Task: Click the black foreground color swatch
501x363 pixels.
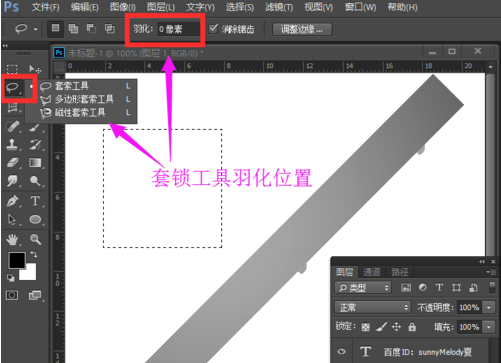Action: (x=17, y=260)
